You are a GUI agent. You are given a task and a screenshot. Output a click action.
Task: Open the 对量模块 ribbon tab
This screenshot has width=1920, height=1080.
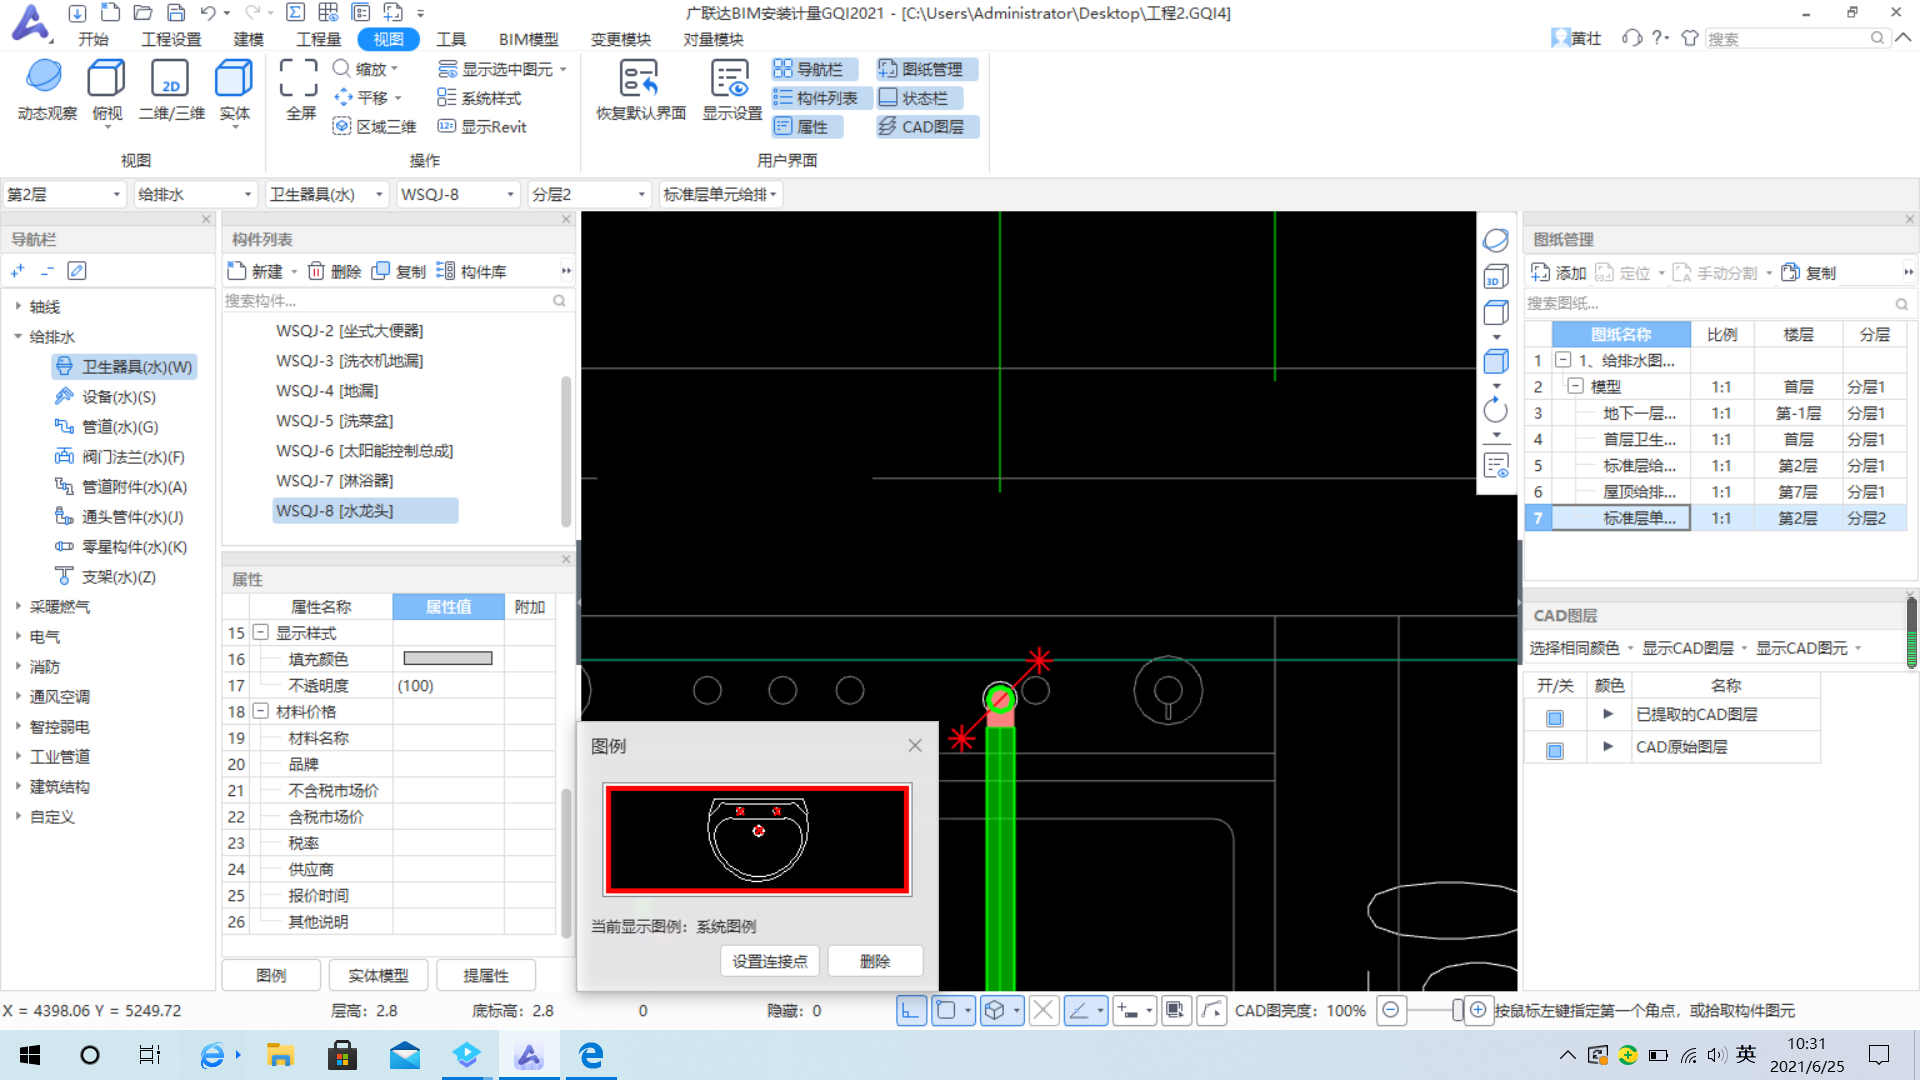click(713, 39)
